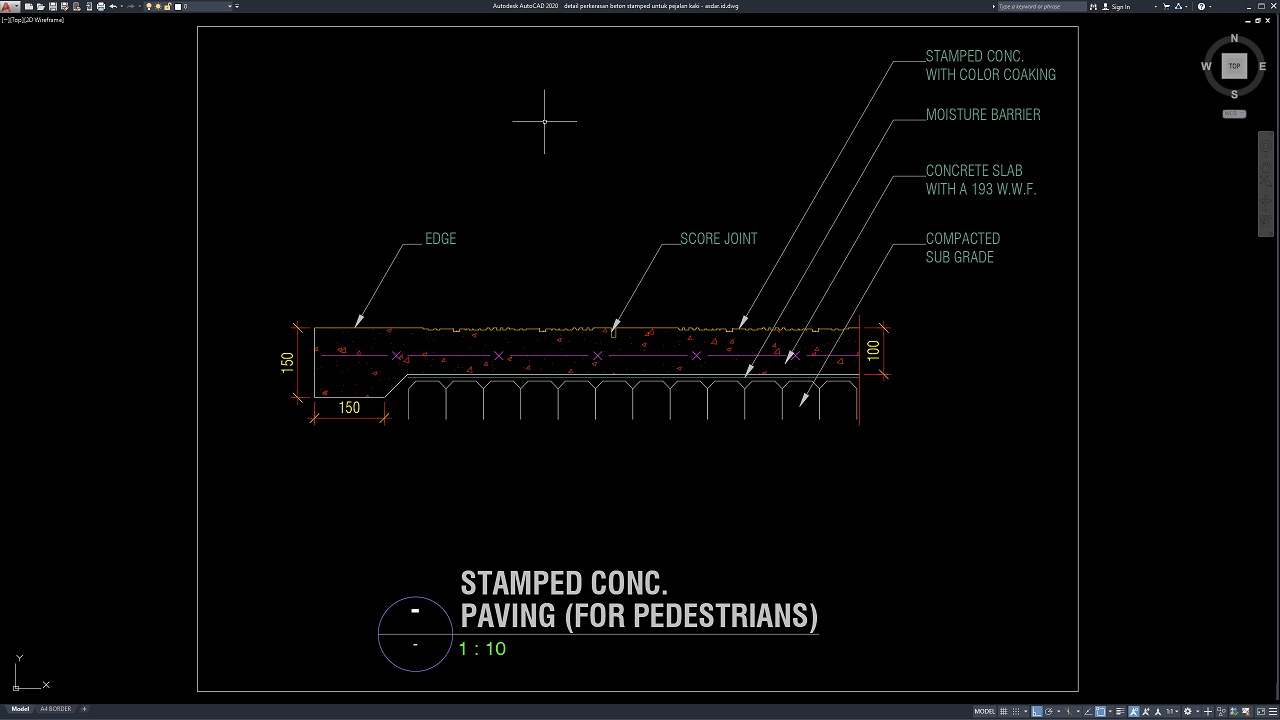Select the Model tab
The height and width of the screenshot is (720, 1280).
click(x=20, y=709)
